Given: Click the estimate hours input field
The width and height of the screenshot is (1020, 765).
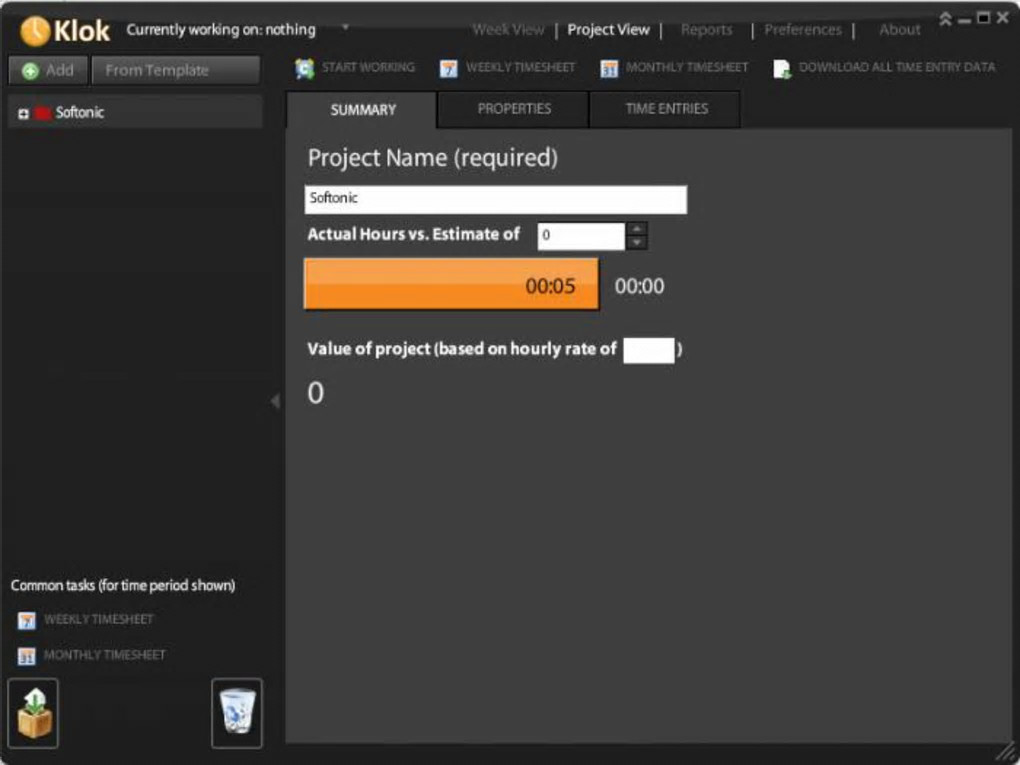Looking at the screenshot, I should click(x=582, y=236).
